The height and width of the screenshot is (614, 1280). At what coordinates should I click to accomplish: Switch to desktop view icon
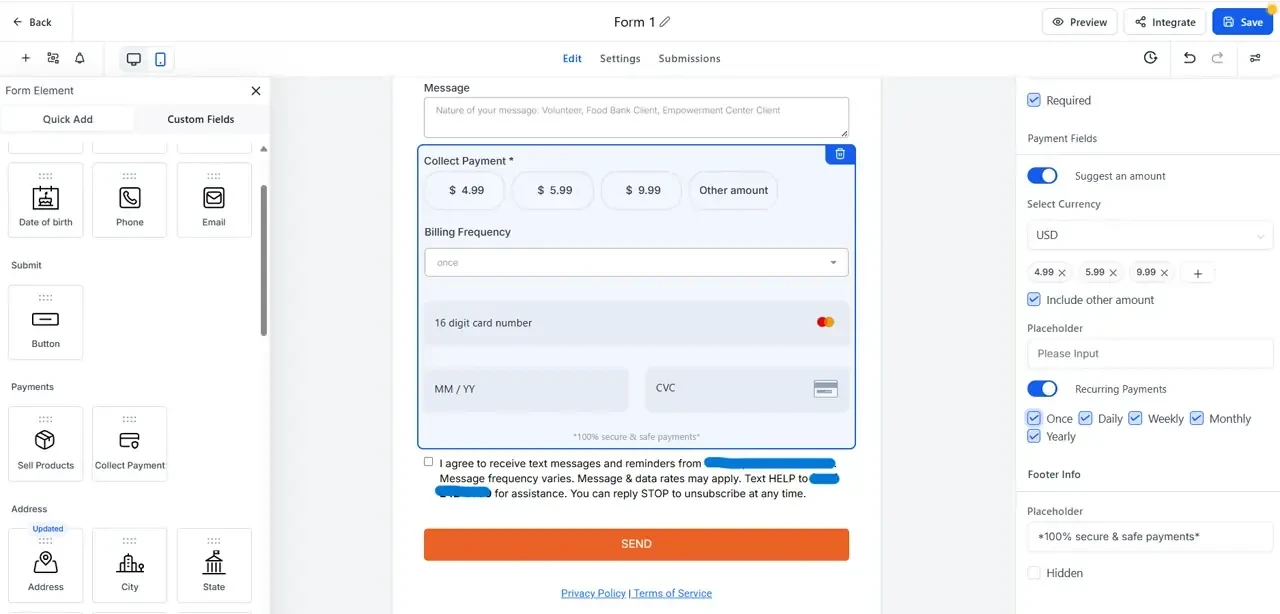[133, 59]
